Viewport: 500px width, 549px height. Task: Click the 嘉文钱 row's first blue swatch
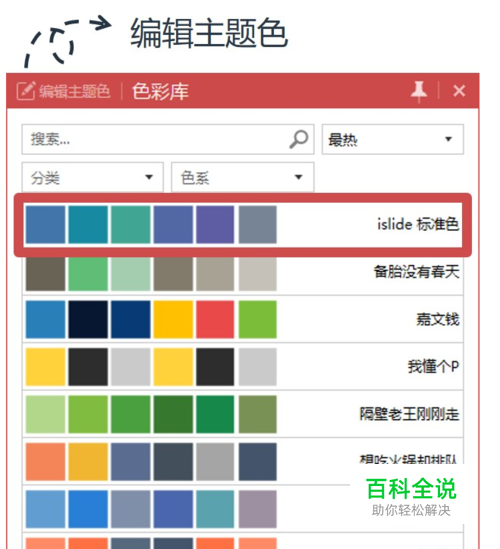coord(46,319)
